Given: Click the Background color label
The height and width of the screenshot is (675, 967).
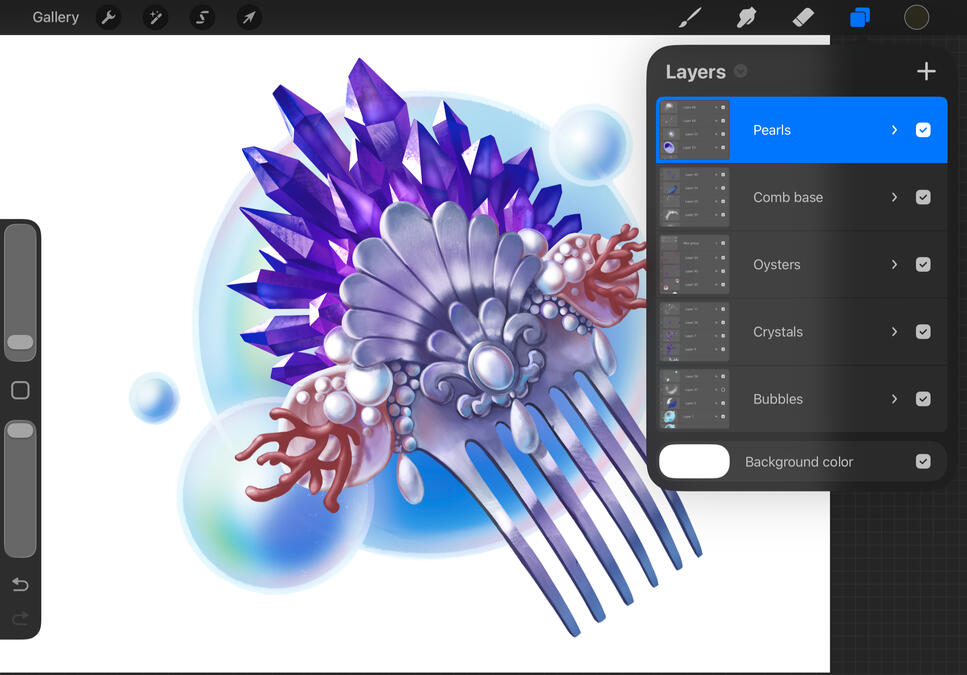Looking at the screenshot, I should pos(799,462).
